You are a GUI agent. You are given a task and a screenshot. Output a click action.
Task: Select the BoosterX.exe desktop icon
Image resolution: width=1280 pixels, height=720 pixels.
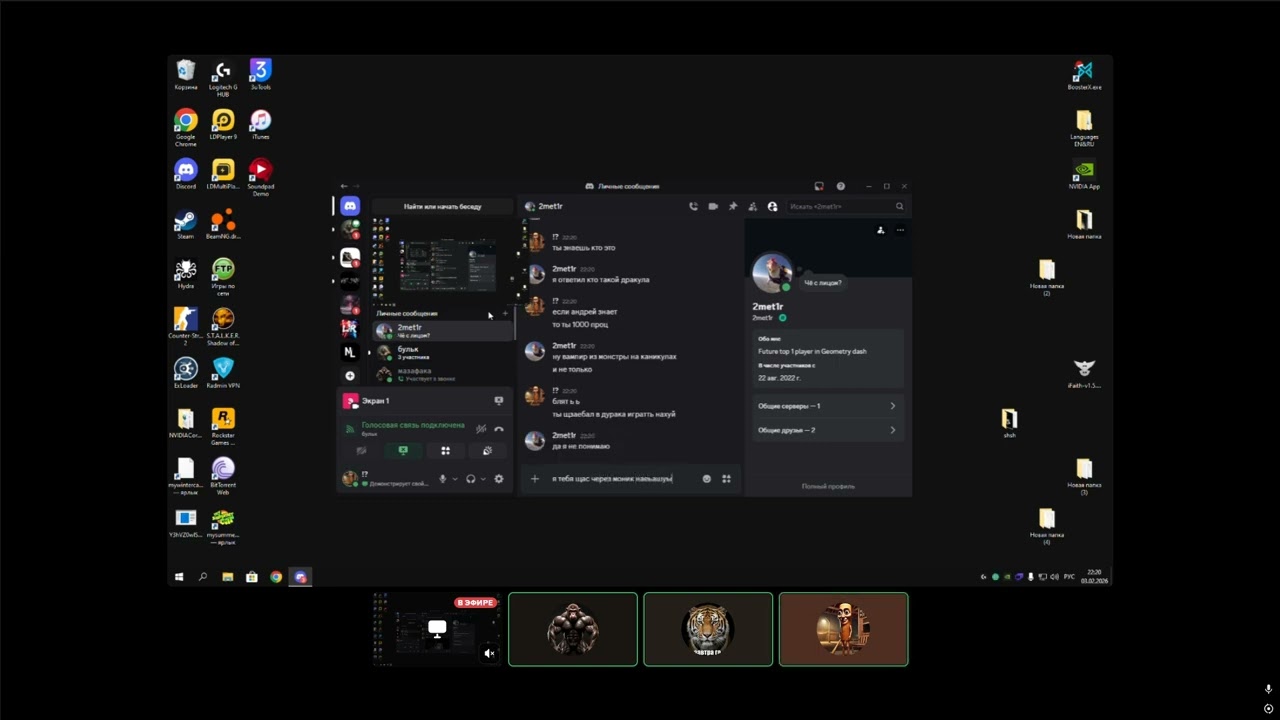pyautogui.click(x=1084, y=75)
